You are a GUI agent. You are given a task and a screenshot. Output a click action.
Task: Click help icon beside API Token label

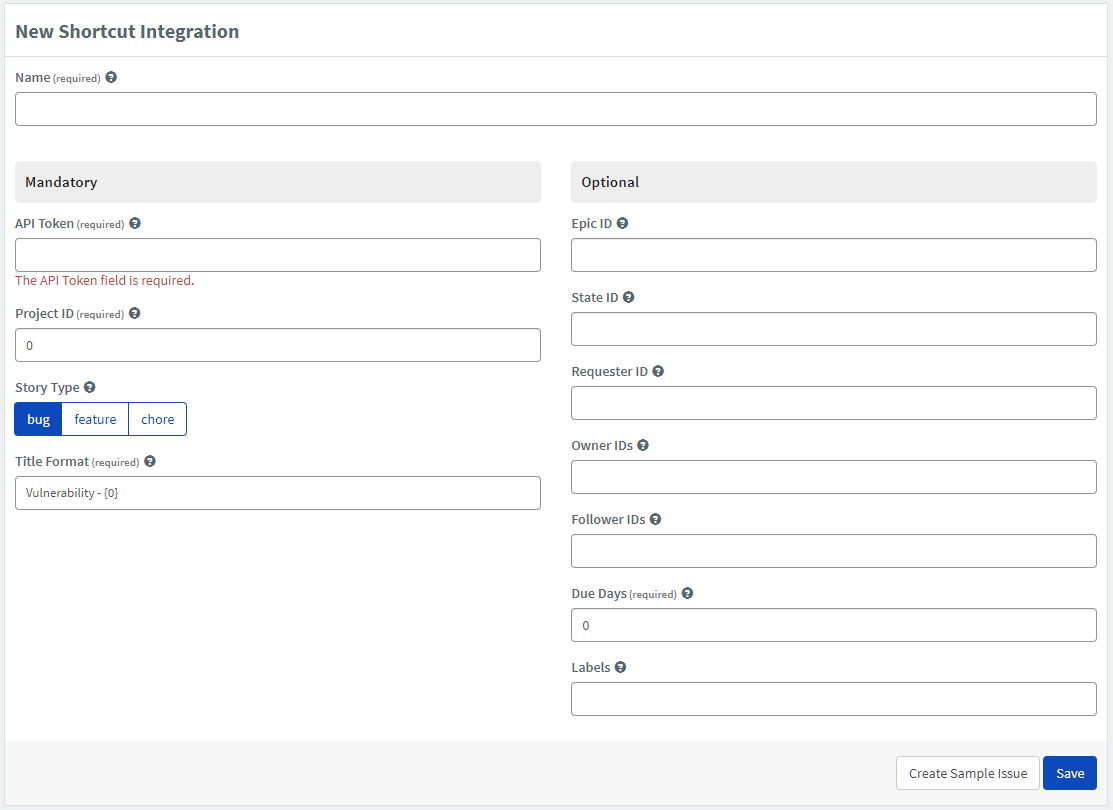tap(135, 223)
